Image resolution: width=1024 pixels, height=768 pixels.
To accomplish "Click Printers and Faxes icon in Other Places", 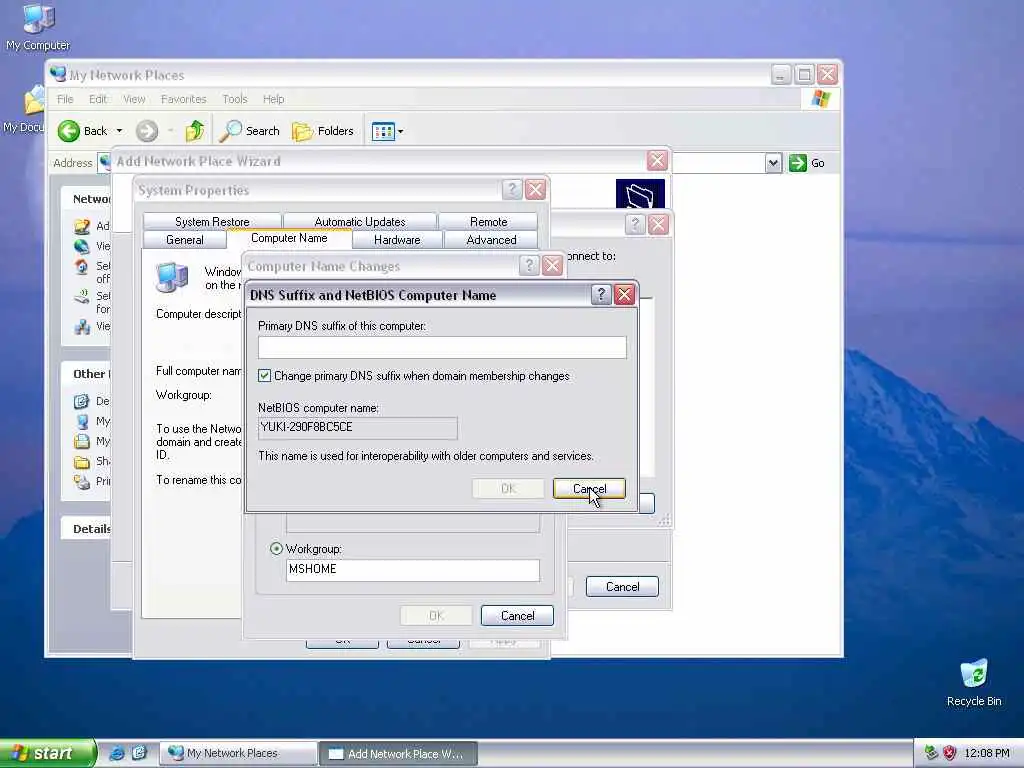I will (x=82, y=482).
